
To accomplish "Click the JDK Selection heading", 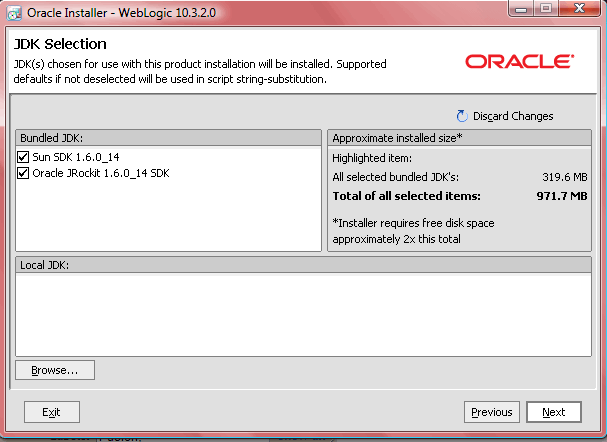I will click(x=60, y=44).
